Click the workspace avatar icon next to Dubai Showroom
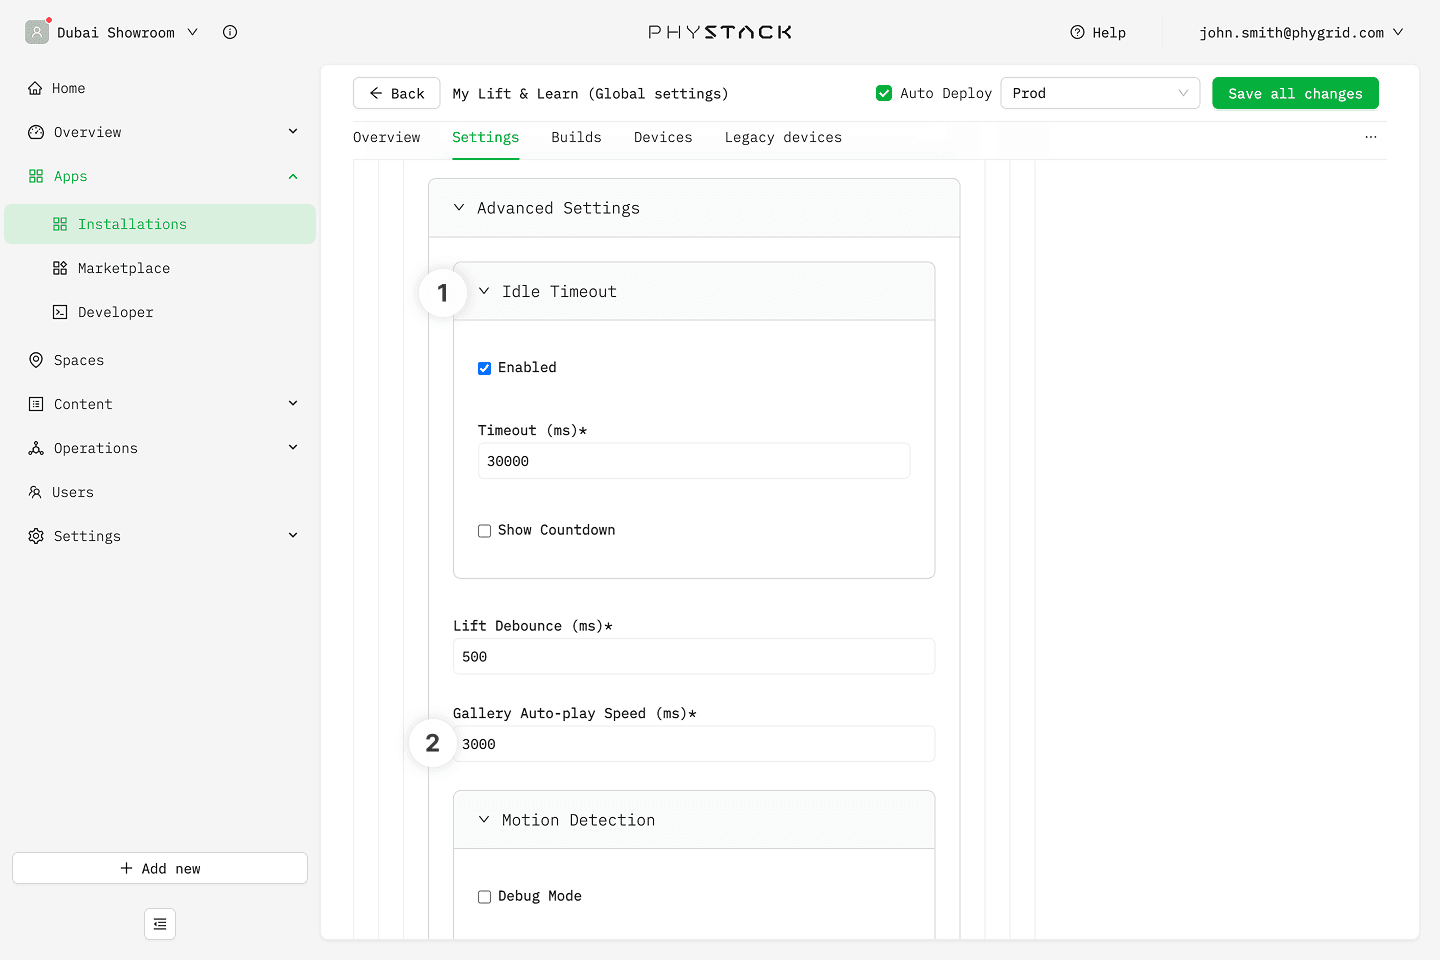 click(x=37, y=32)
